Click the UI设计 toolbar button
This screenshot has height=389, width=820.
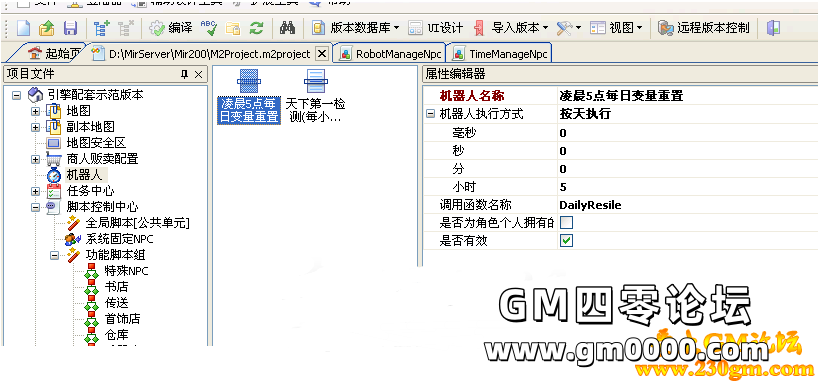(436, 28)
